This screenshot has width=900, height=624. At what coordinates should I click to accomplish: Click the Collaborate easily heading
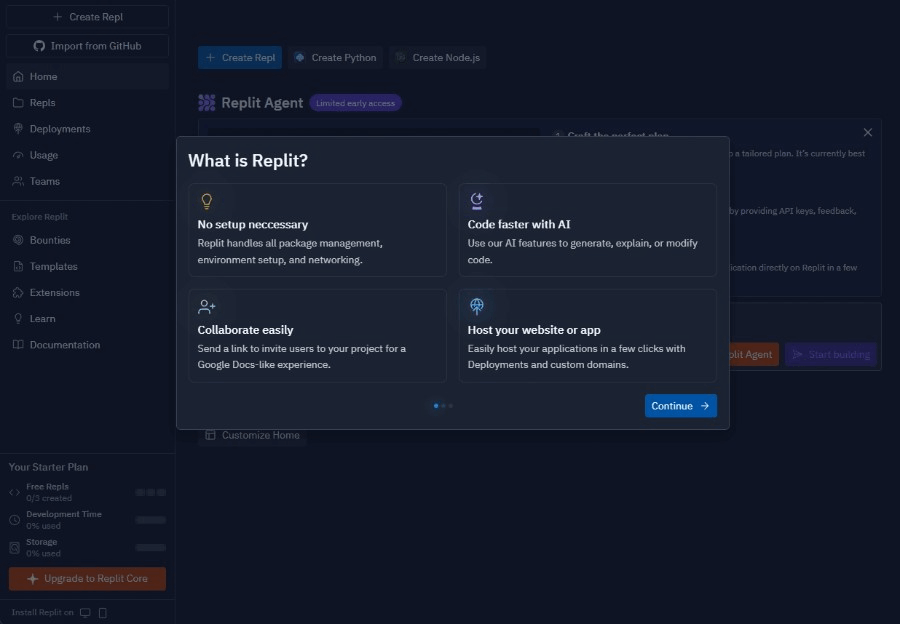(x=245, y=330)
